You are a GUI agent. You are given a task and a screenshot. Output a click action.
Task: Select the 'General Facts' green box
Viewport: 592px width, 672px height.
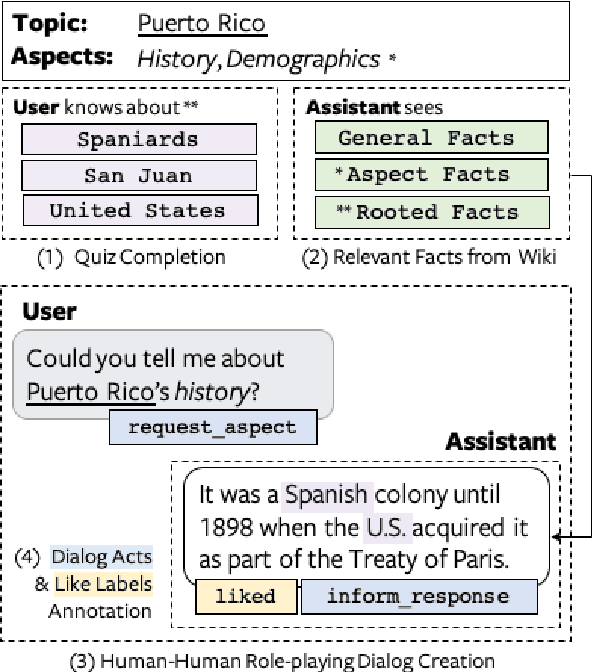point(432,138)
